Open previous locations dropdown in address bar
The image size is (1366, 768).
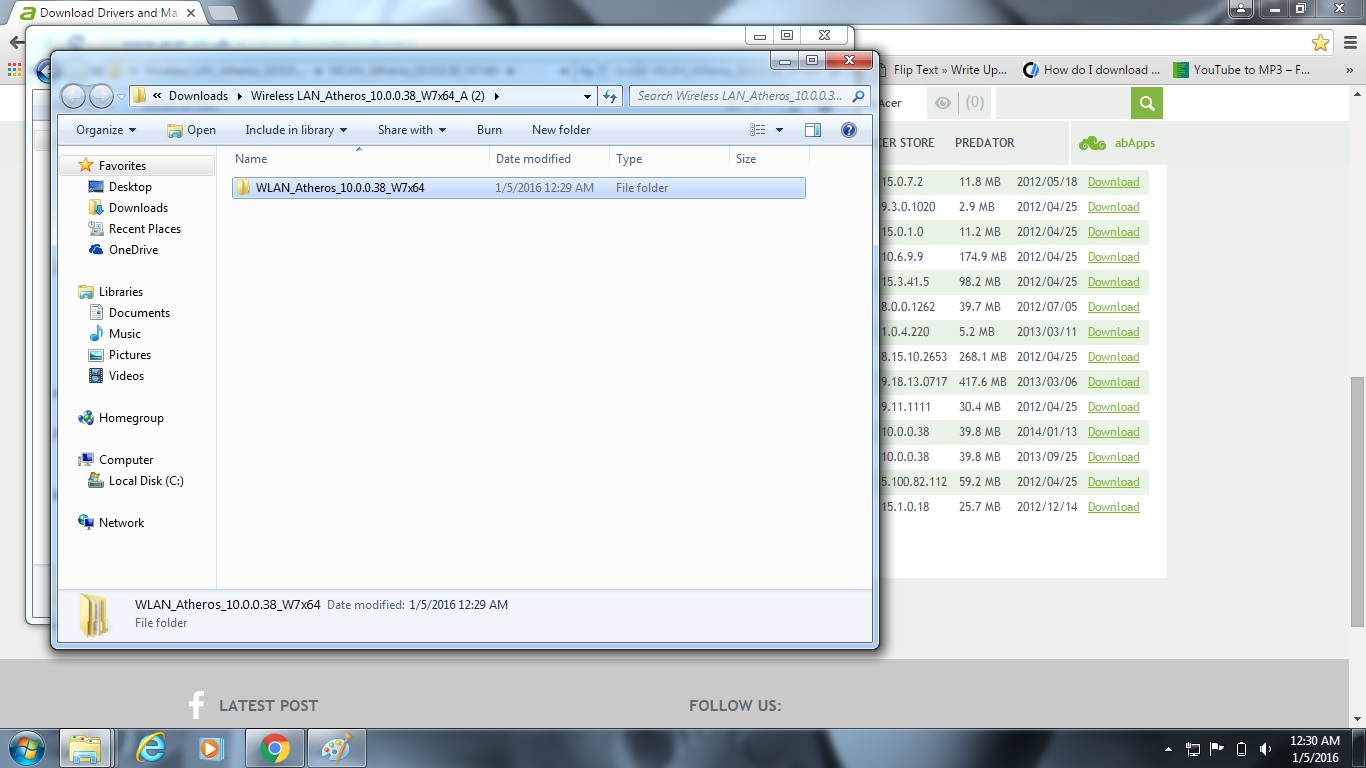(x=587, y=96)
